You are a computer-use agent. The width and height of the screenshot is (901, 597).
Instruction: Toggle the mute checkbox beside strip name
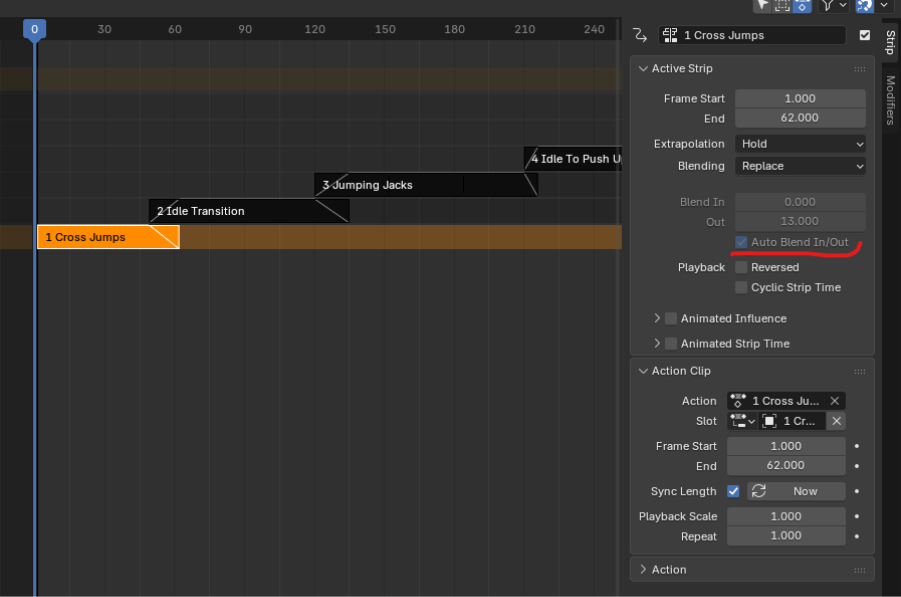(865, 35)
